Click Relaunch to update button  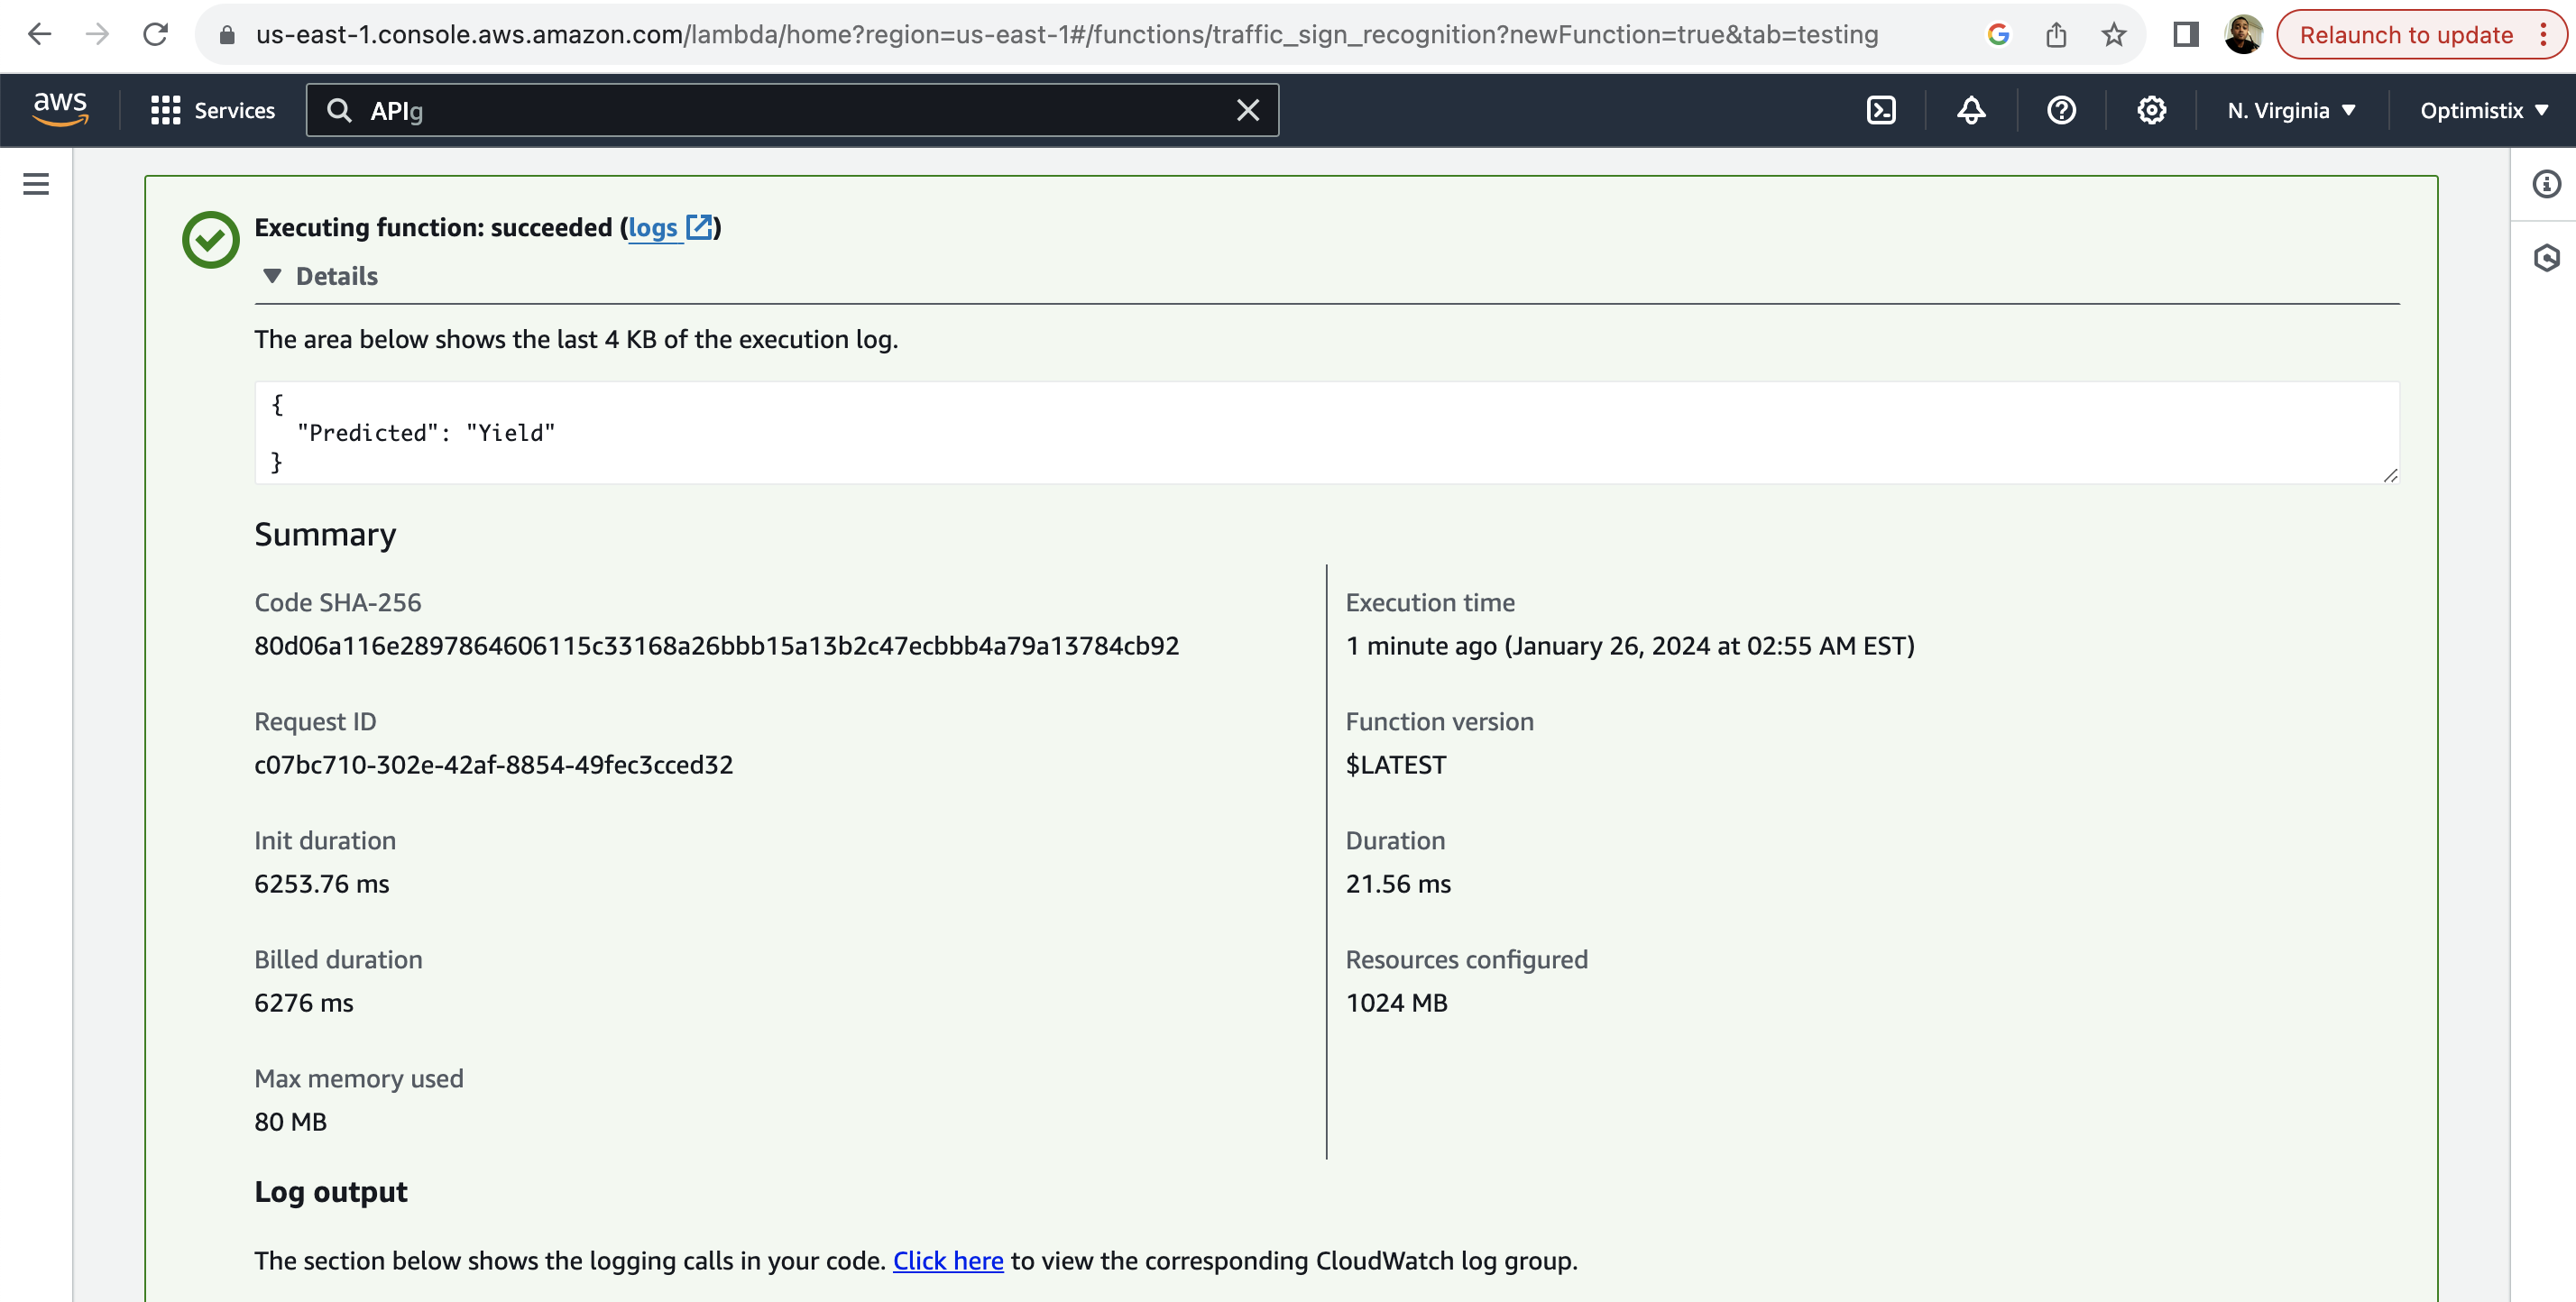[2405, 35]
